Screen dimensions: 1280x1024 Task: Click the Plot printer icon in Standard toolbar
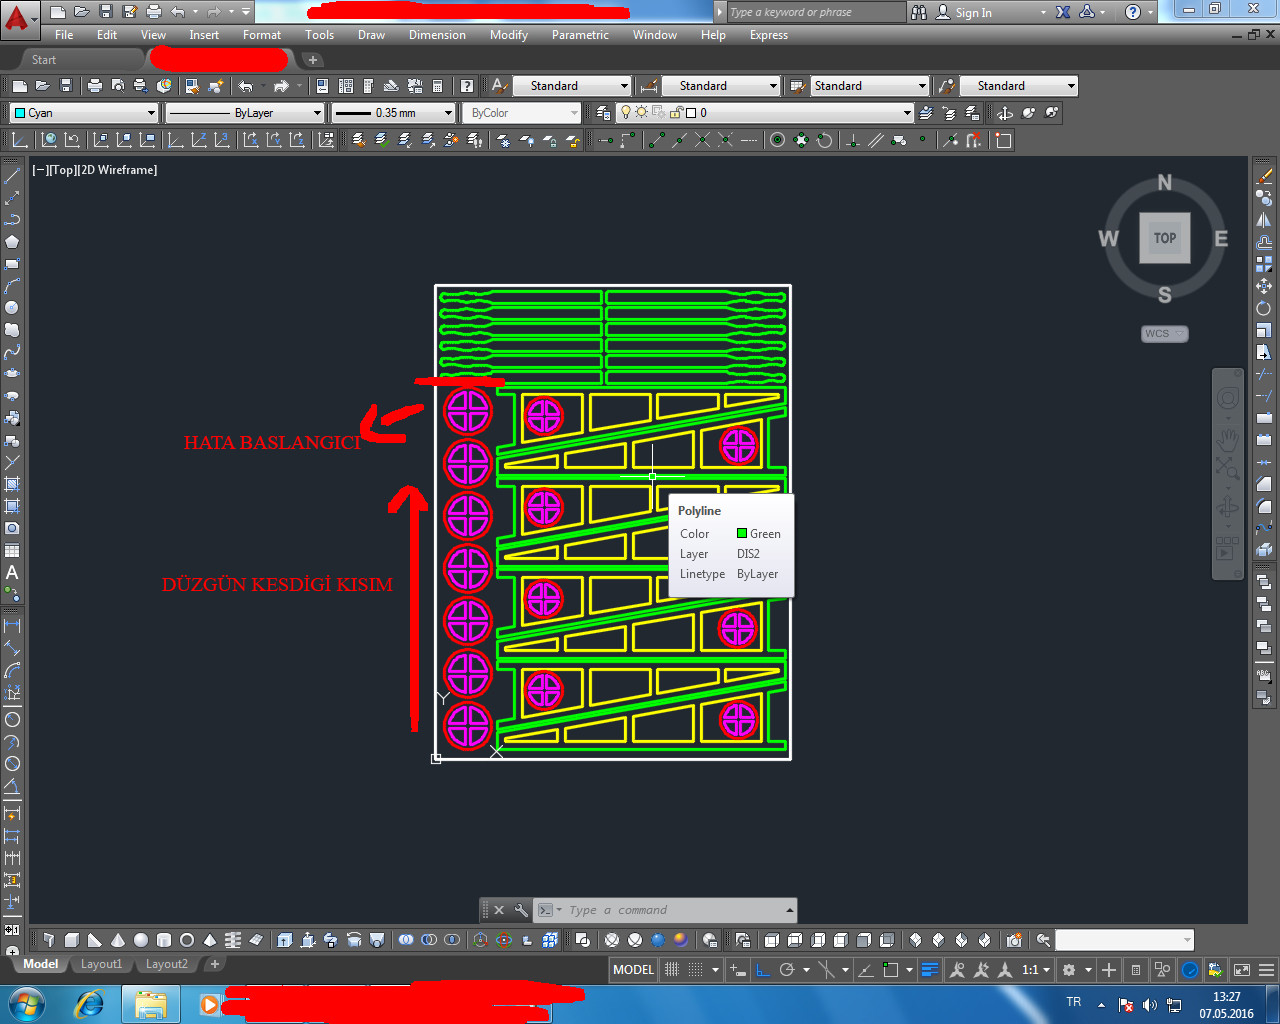tap(95, 86)
